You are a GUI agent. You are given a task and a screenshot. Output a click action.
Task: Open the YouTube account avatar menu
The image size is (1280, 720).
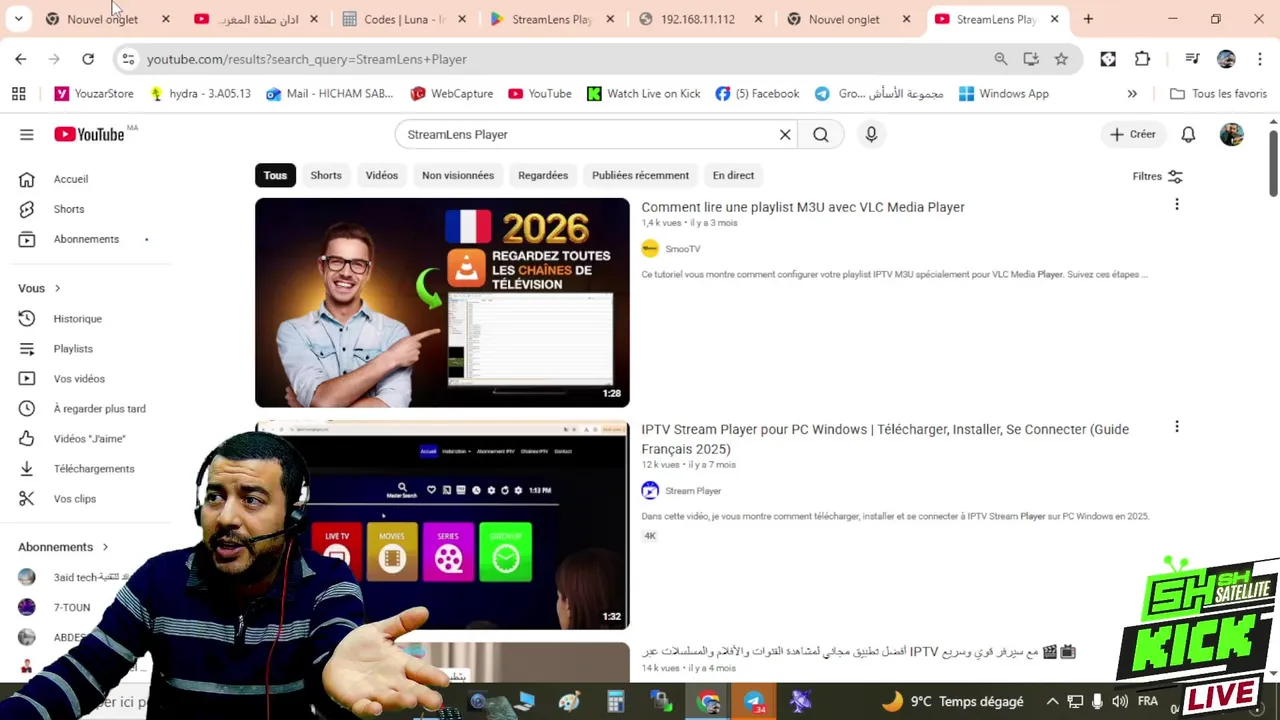coord(1232,134)
